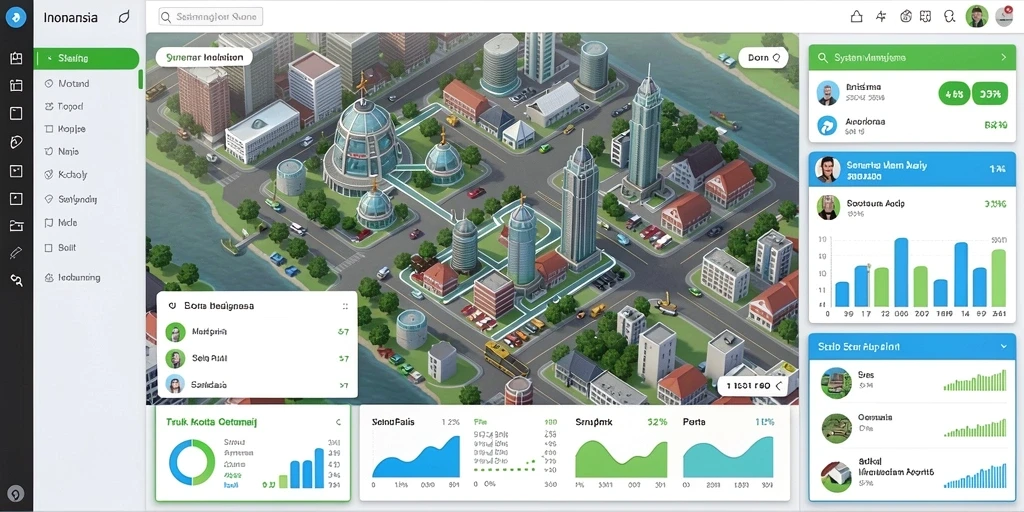Click the leaf icon beside Inonansia title

pos(124,18)
